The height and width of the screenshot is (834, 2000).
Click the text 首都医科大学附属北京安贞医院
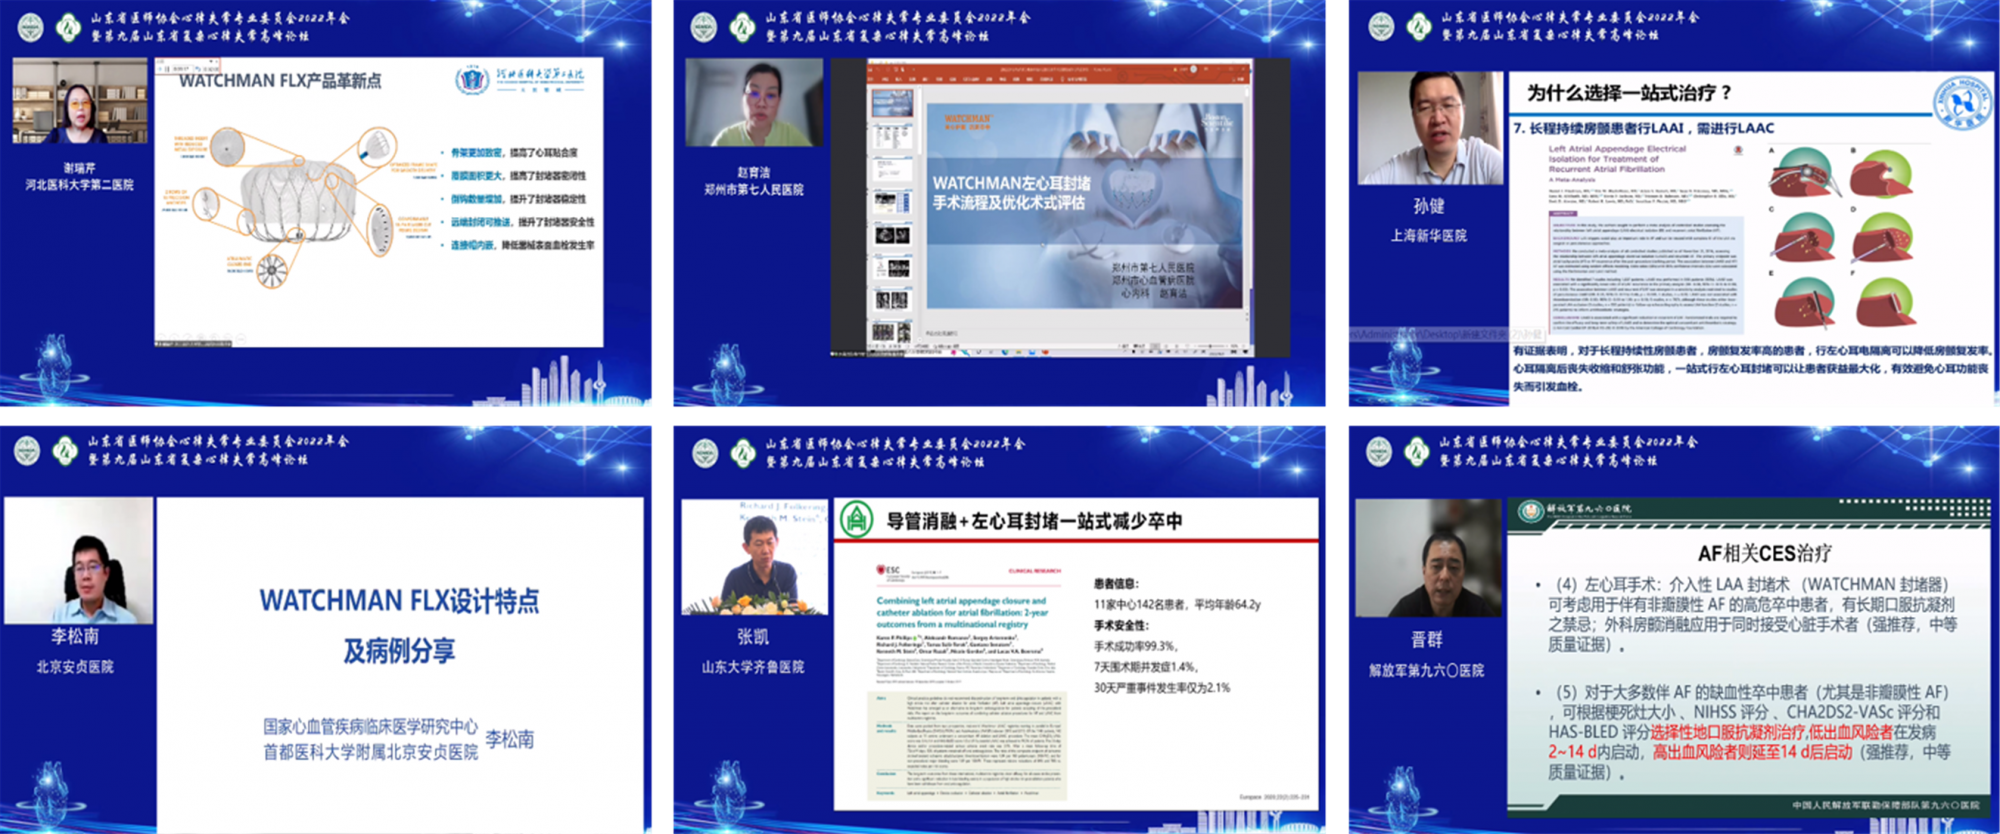pos(370,752)
